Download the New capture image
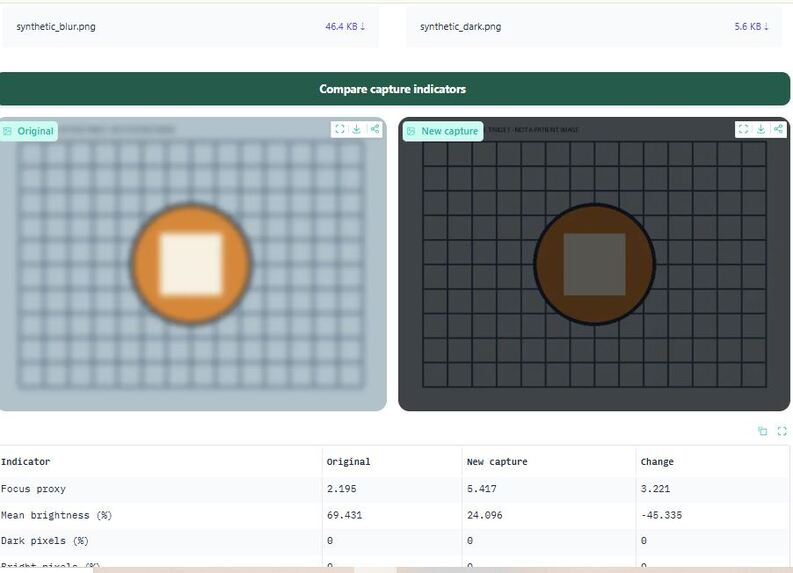 (x=761, y=129)
